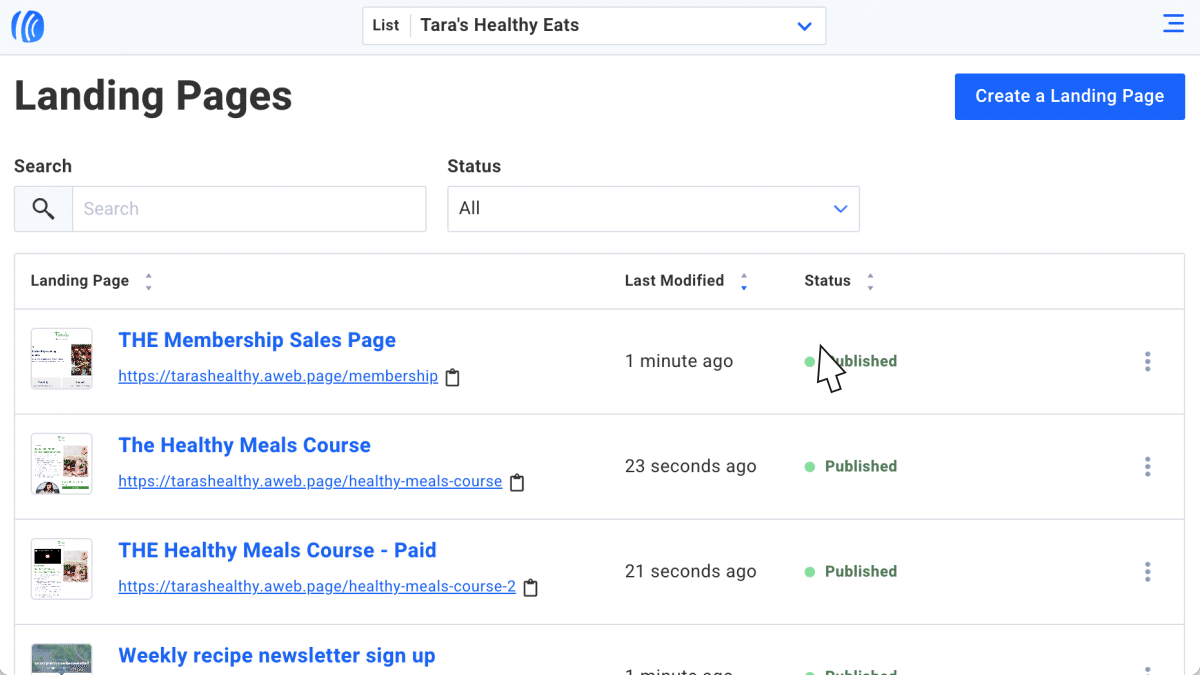Copy the healthy-meals-course URL using clipboard icon
The height and width of the screenshot is (675, 1200).
517,482
